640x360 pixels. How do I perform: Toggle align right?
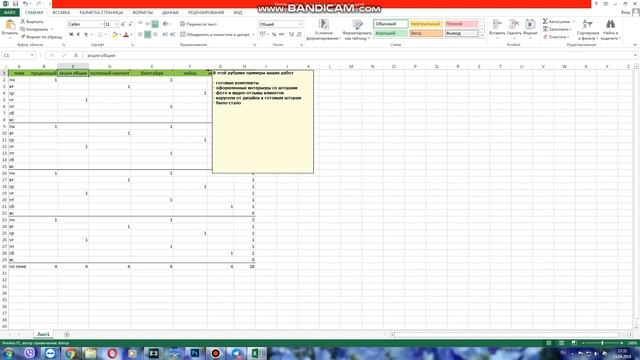155,35
